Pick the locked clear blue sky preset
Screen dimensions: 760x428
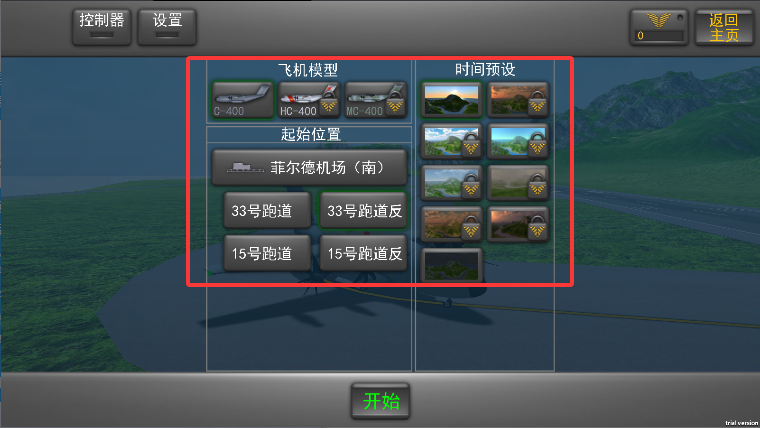tap(518, 142)
